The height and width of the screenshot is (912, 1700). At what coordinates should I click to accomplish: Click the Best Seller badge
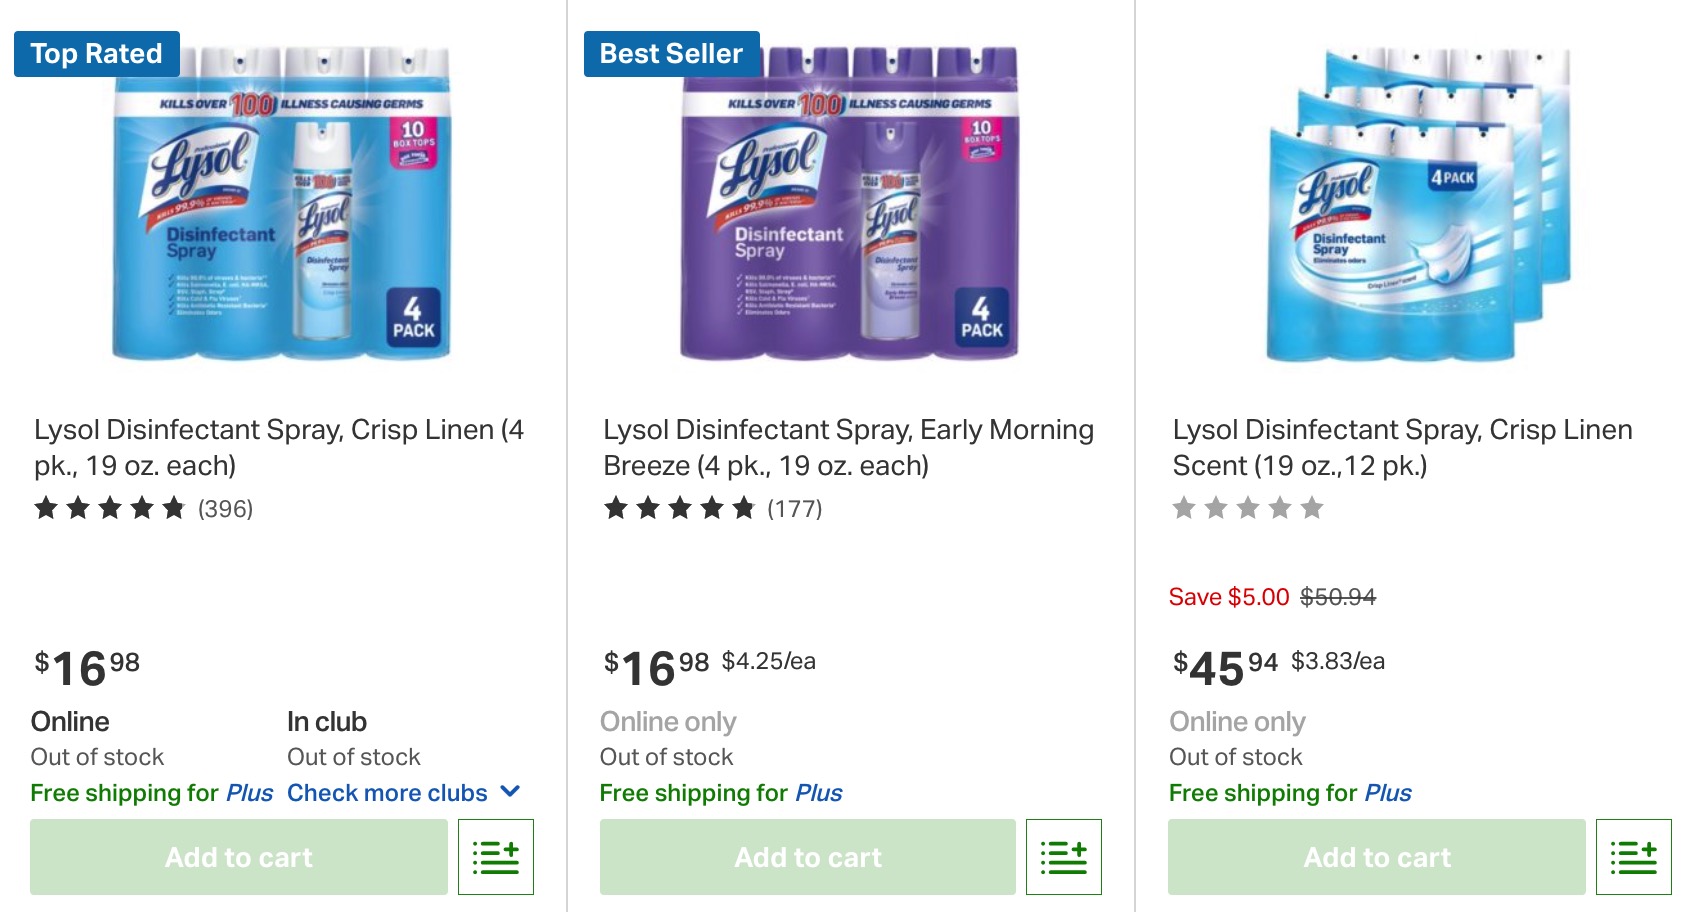click(x=671, y=54)
